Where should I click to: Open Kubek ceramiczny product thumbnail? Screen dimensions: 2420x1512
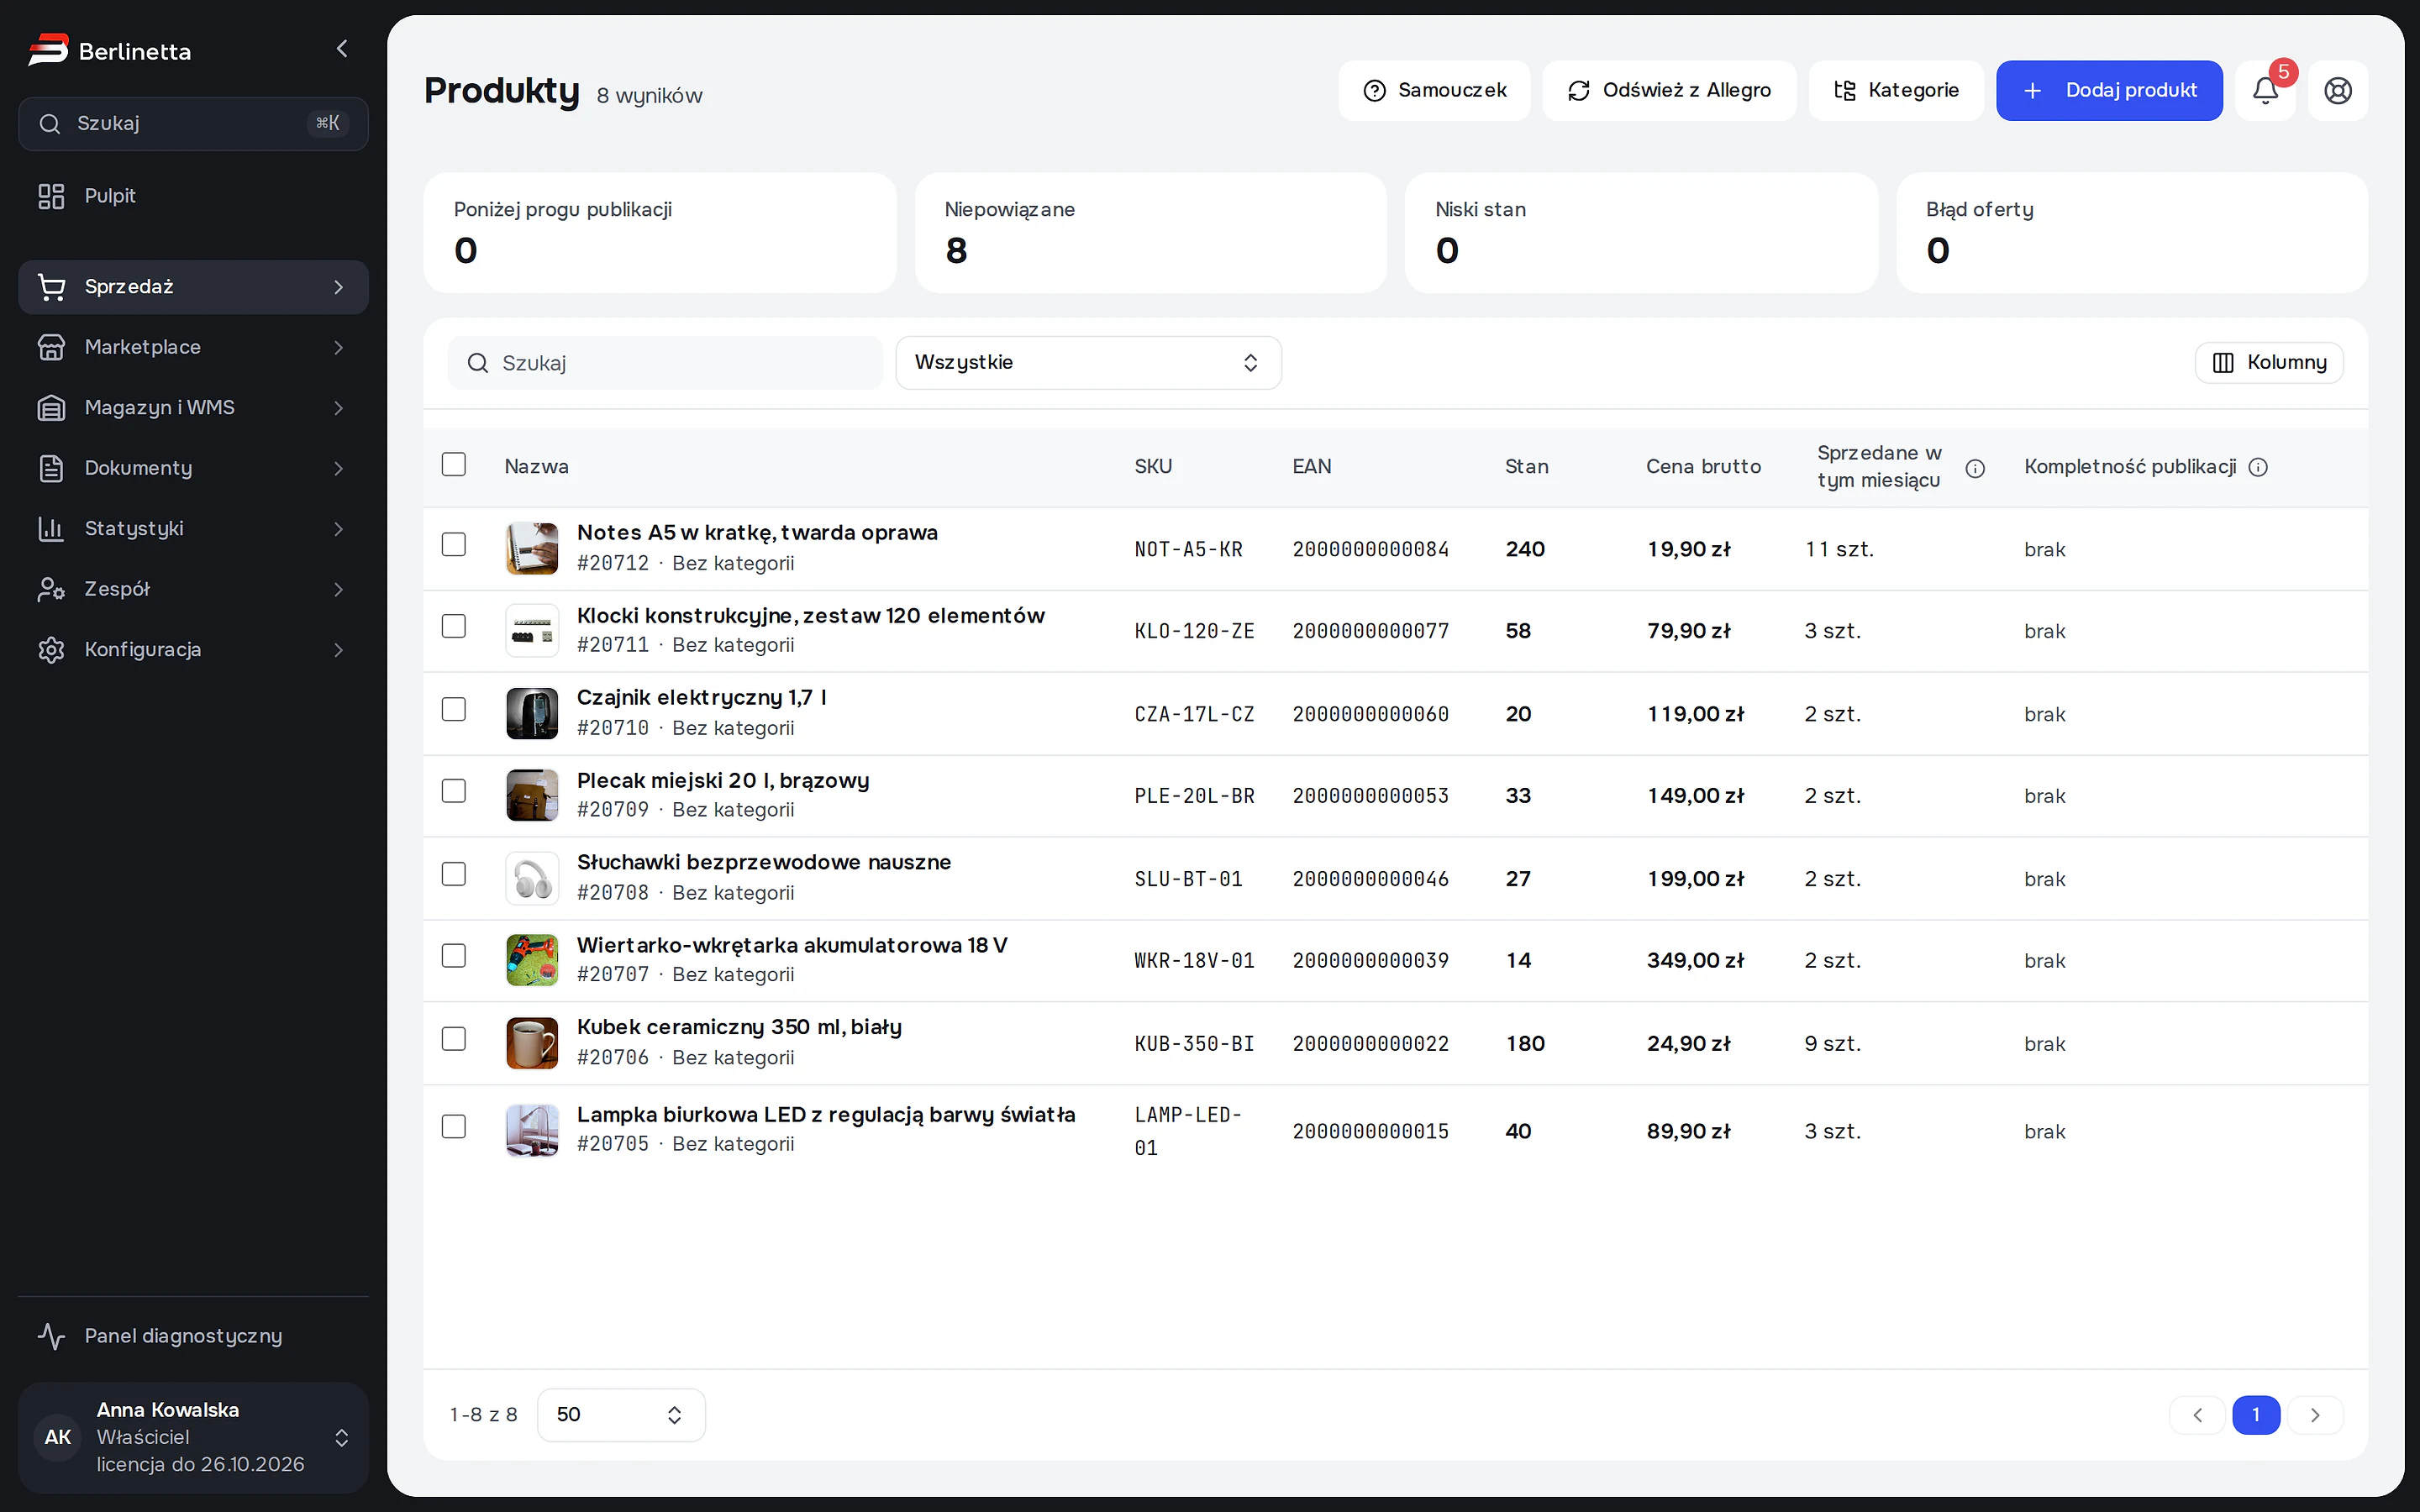pos(532,1043)
